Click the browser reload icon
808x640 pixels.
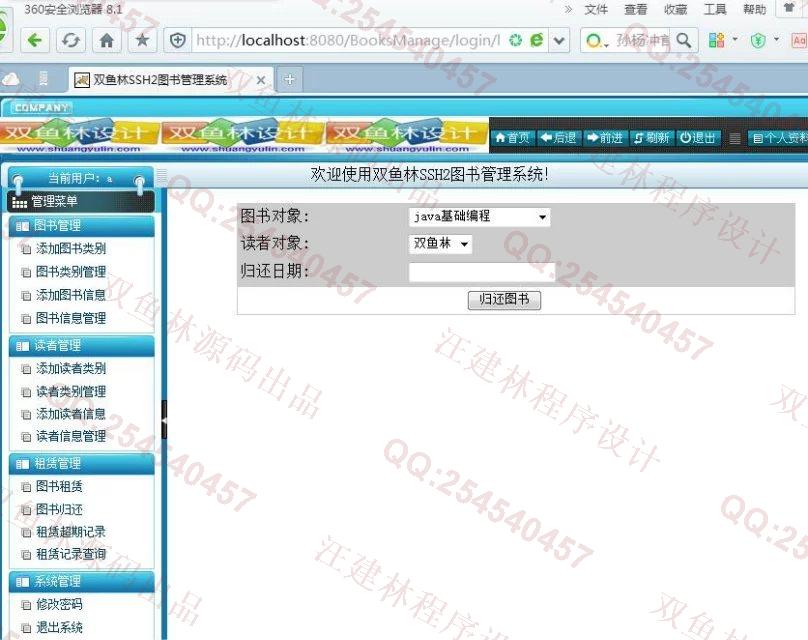pyautogui.click(x=71, y=40)
